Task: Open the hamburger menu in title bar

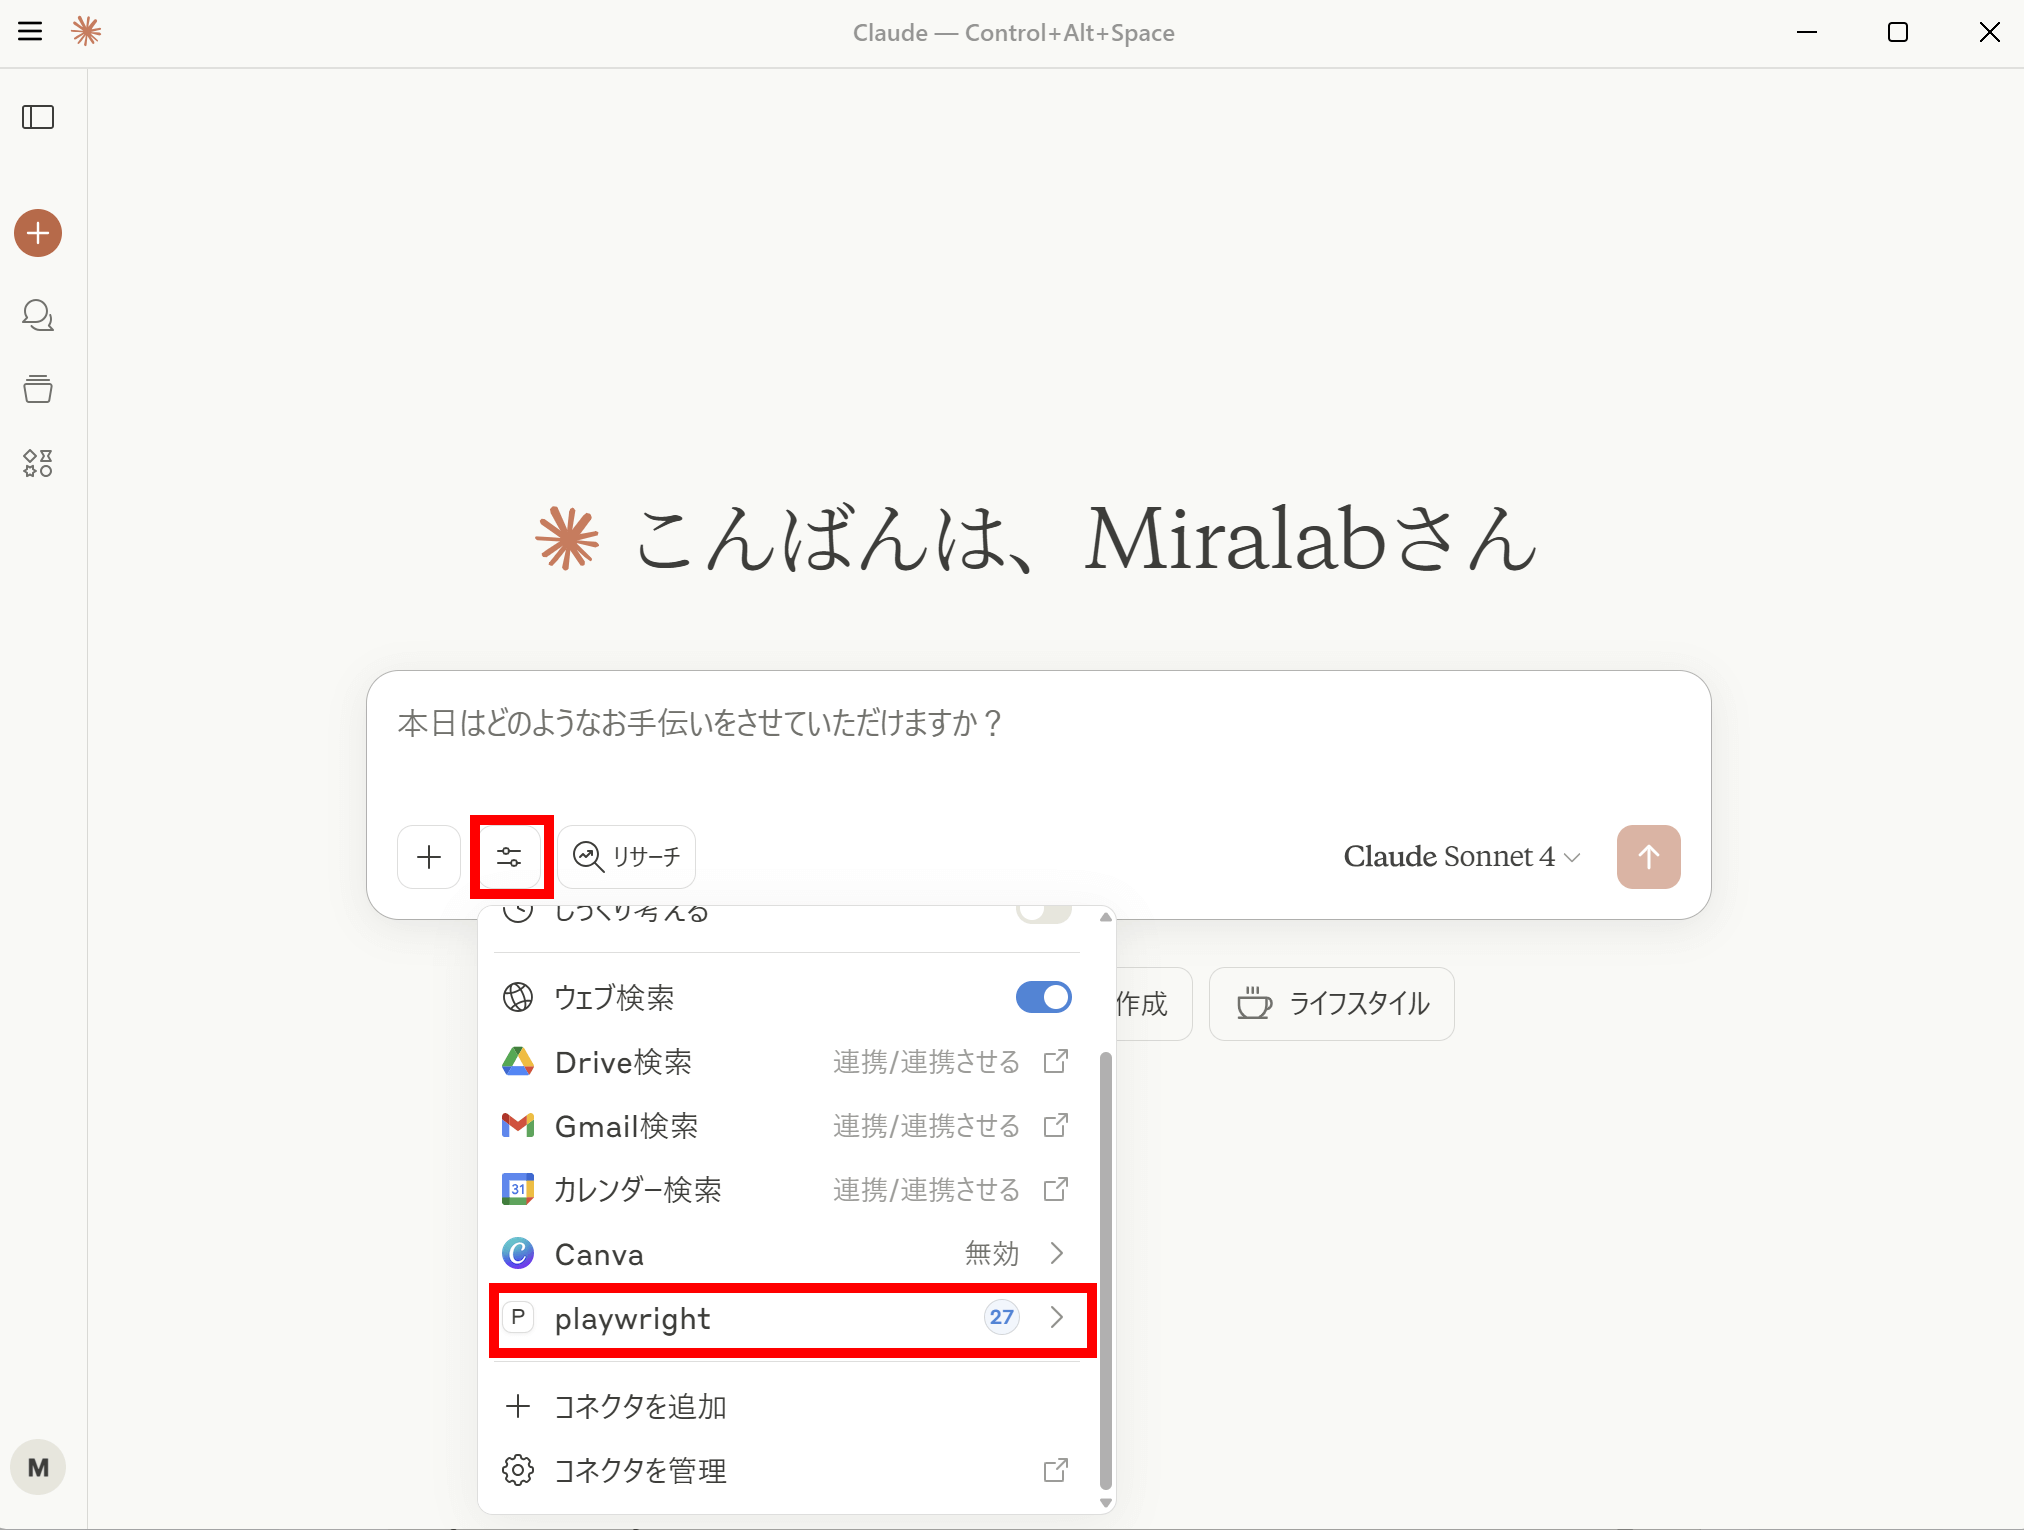Action: click(x=31, y=32)
